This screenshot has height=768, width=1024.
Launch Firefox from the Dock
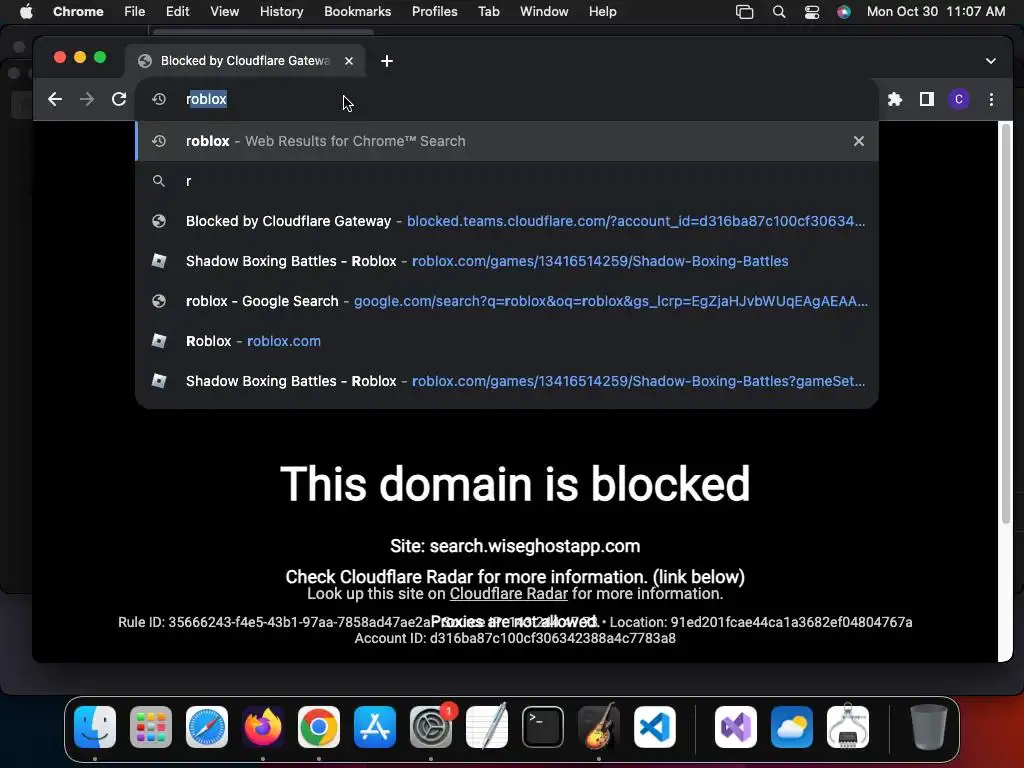(263, 727)
